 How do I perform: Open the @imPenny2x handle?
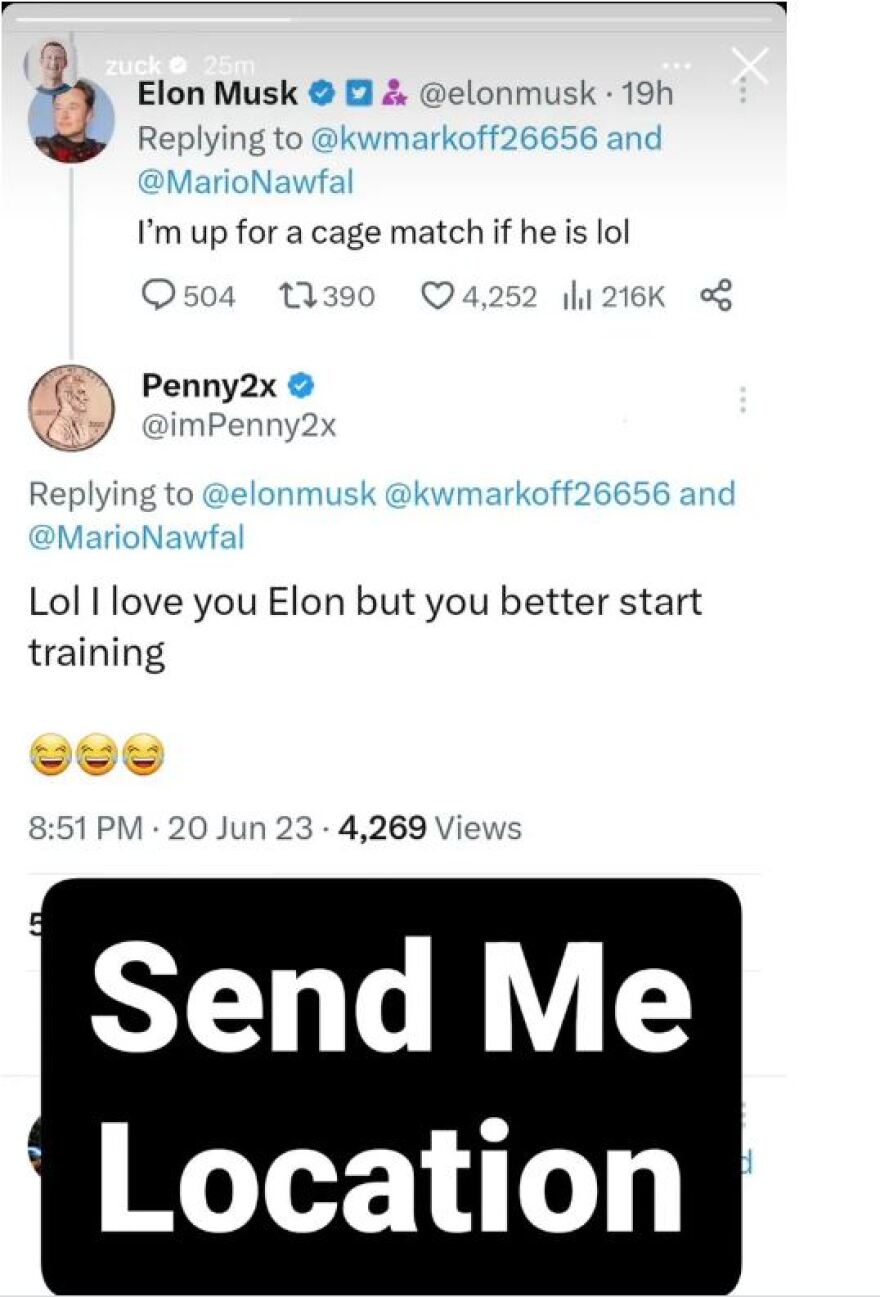click(x=239, y=427)
